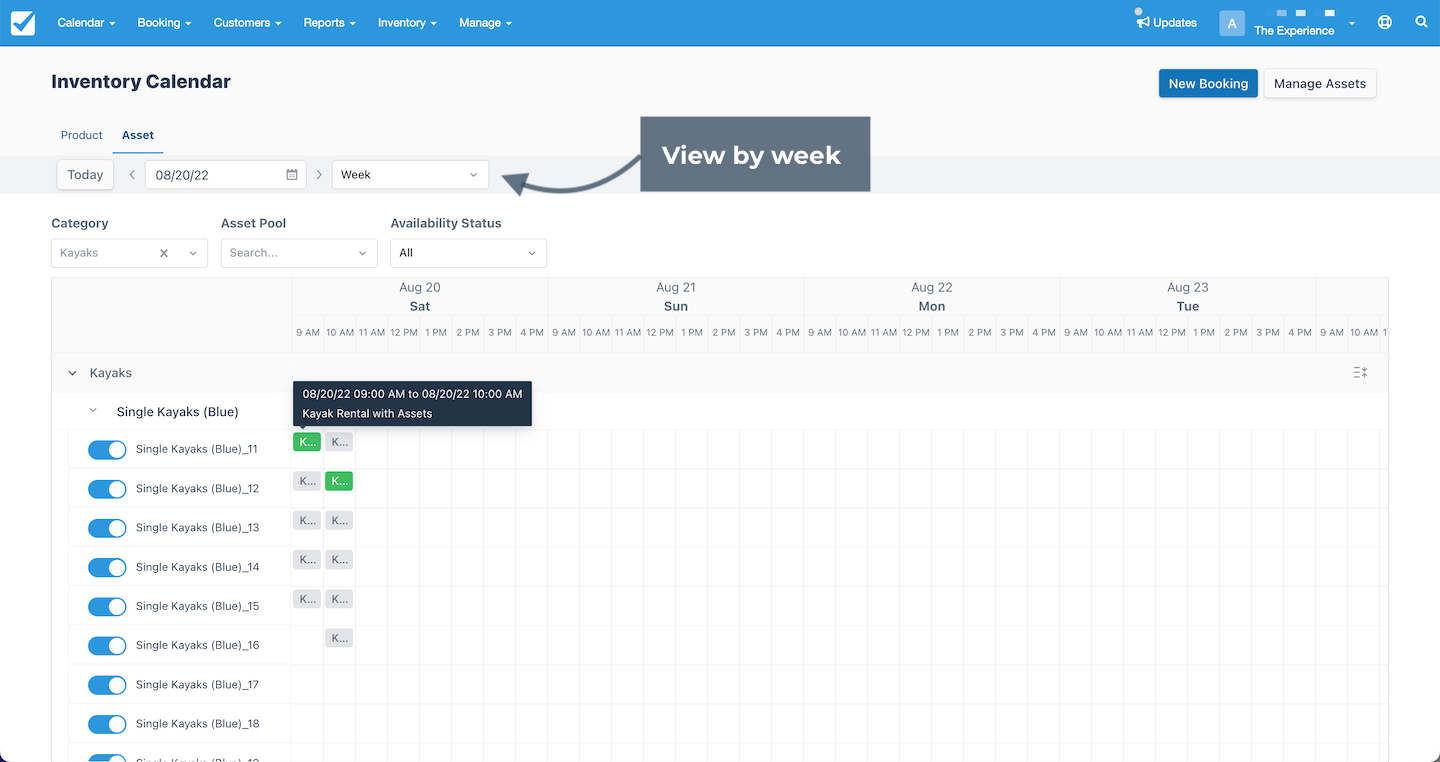Screen dimensions: 1440x762
Task: Go to previous week with left arrow
Action: (132, 174)
